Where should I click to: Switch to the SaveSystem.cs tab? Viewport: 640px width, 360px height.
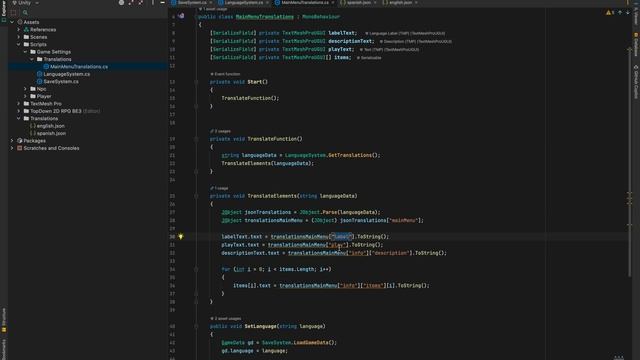(192, 2)
